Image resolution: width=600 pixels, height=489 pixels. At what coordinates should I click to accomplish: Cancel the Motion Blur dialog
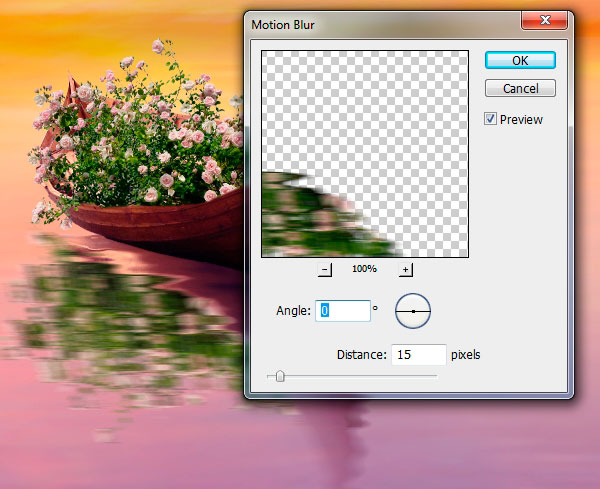[520, 88]
